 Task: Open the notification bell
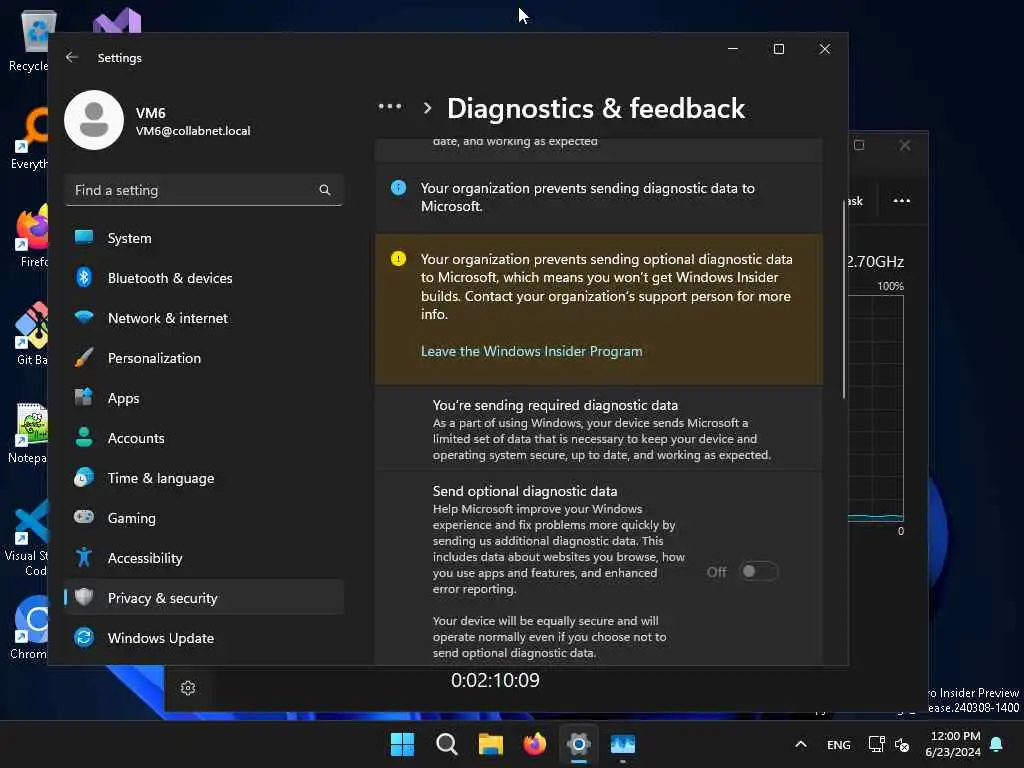click(x=997, y=744)
